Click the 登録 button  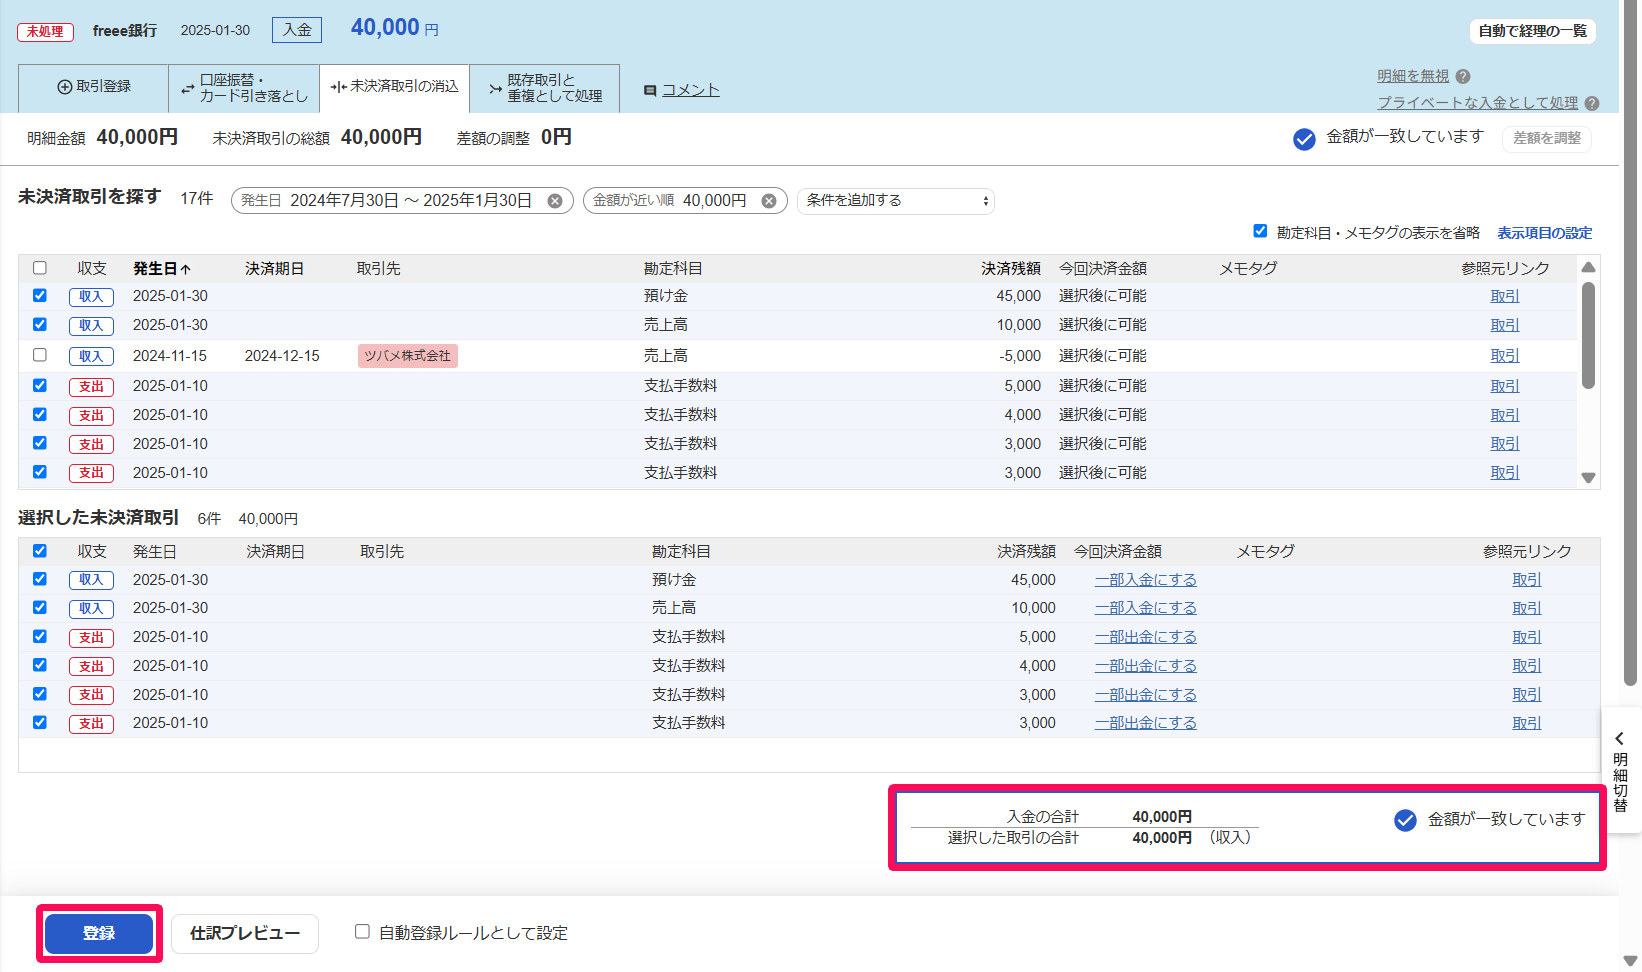[99, 933]
